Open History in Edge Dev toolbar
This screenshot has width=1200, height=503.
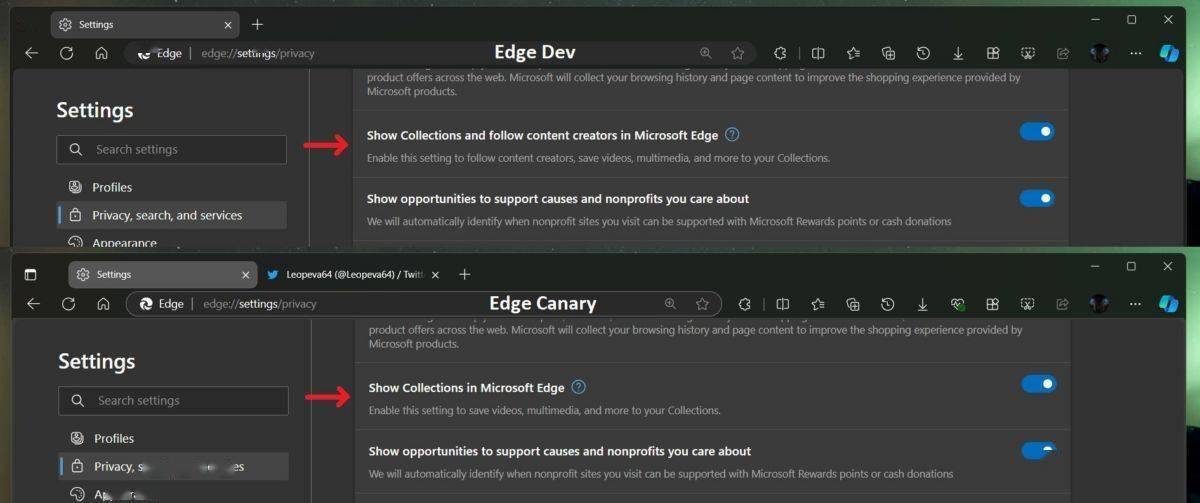(923, 53)
